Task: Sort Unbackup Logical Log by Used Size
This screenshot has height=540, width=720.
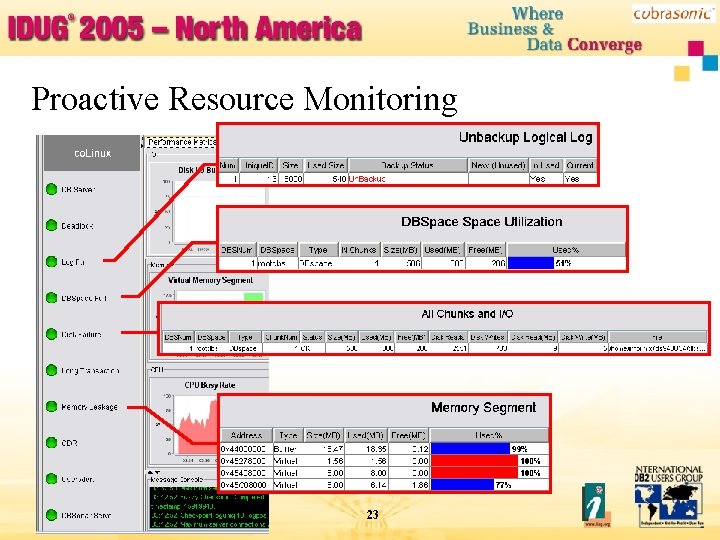Action: point(325,165)
